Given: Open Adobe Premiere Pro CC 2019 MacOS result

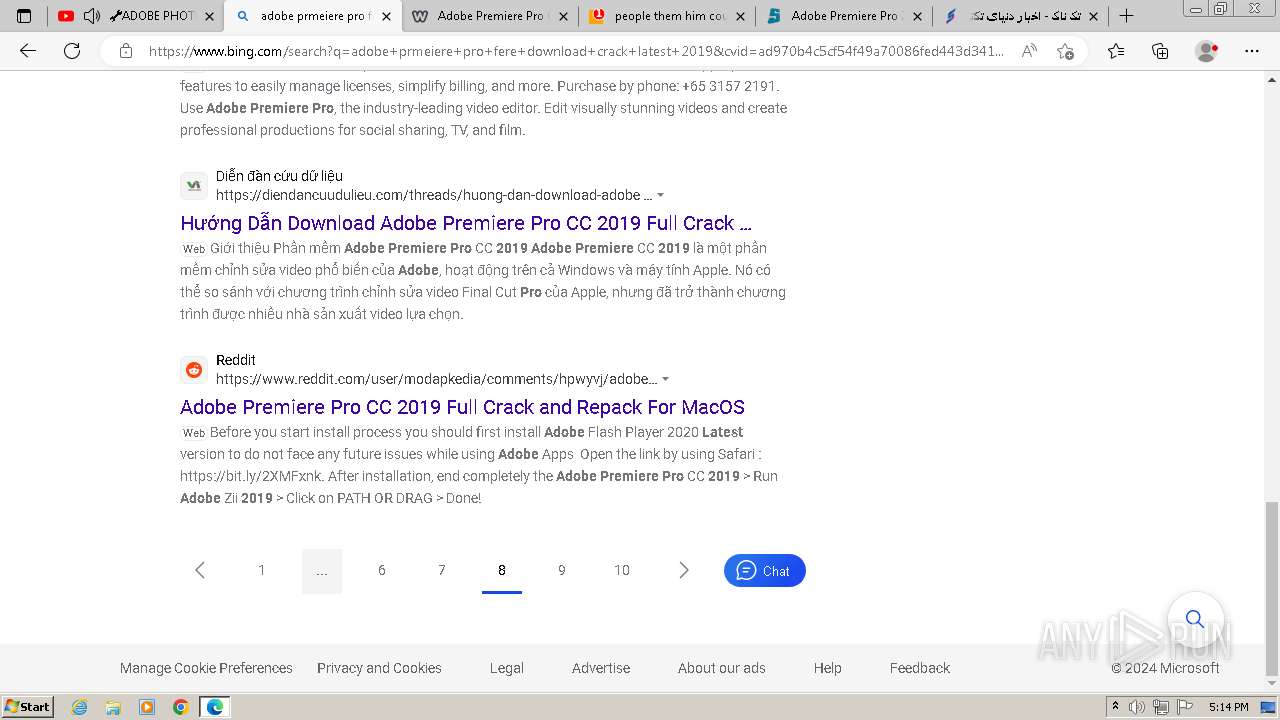Looking at the screenshot, I should (462, 407).
